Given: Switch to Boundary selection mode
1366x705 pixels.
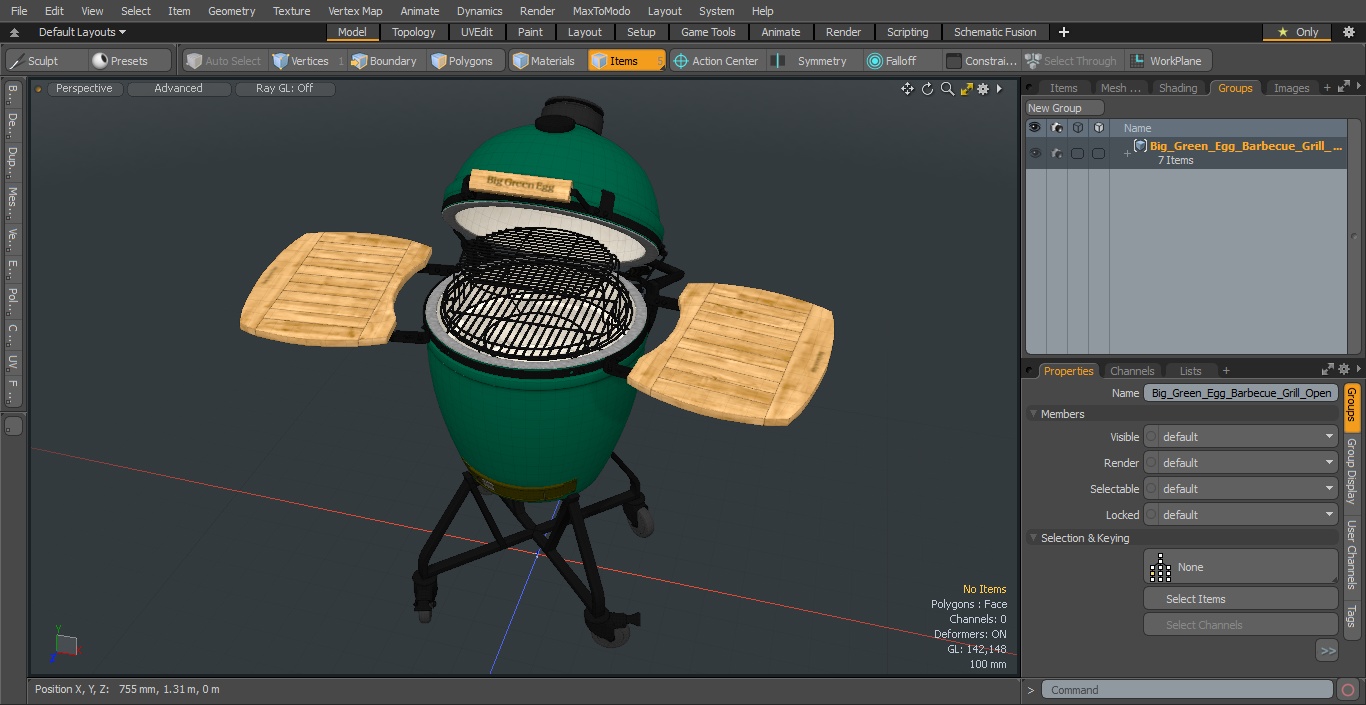Looking at the screenshot, I should pos(384,61).
